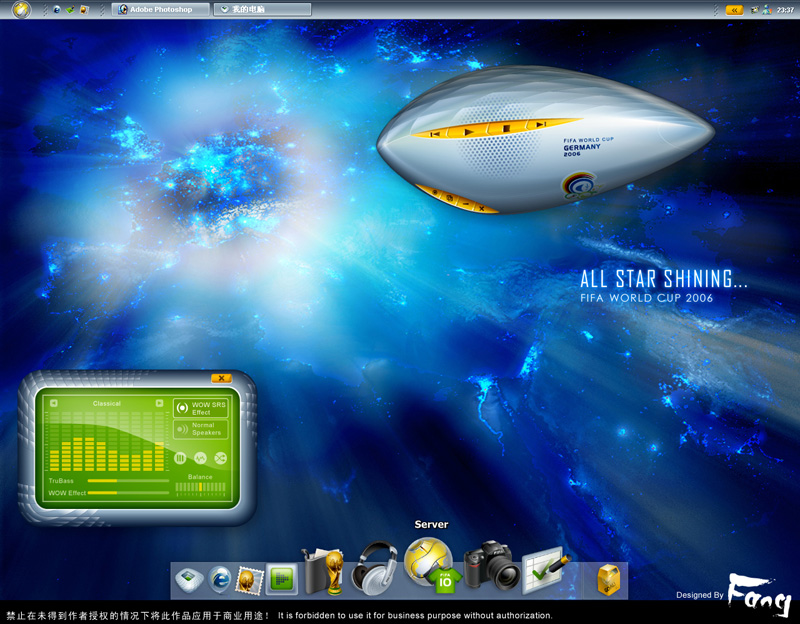Open the camera dock icon
The width and height of the screenshot is (800, 624).
[x=491, y=565]
